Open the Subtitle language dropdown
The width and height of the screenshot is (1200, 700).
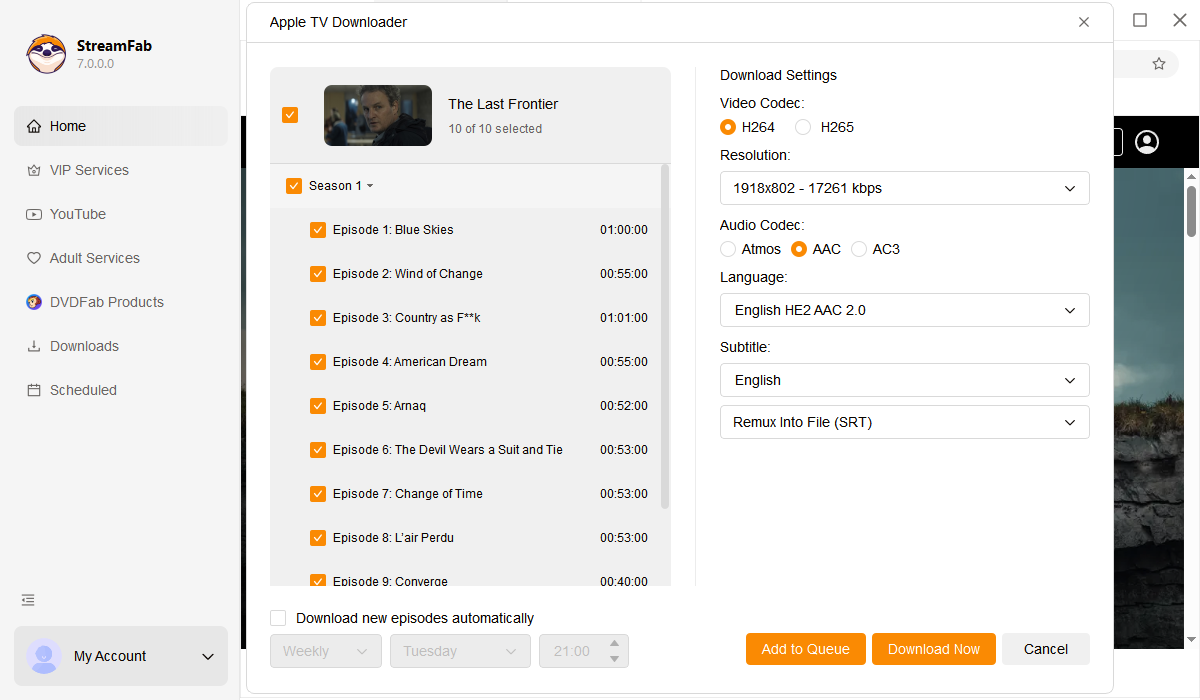click(904, 380)
